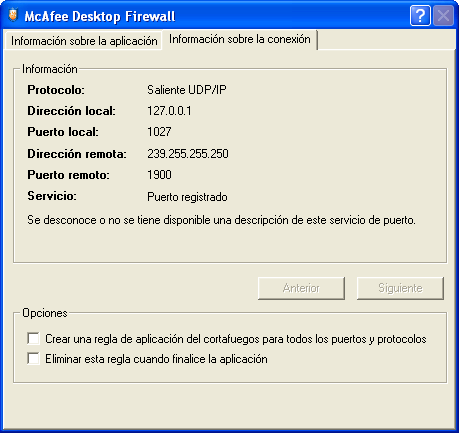
Task: Click the local port value 1027
Action: pyautogui.click(x=159, y=132)
